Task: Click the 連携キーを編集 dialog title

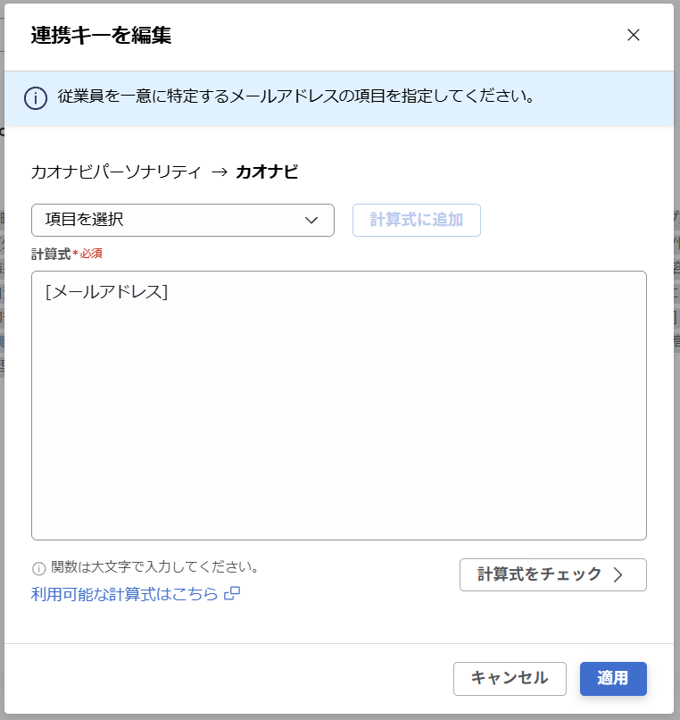Action: click(x=101, y=35)
